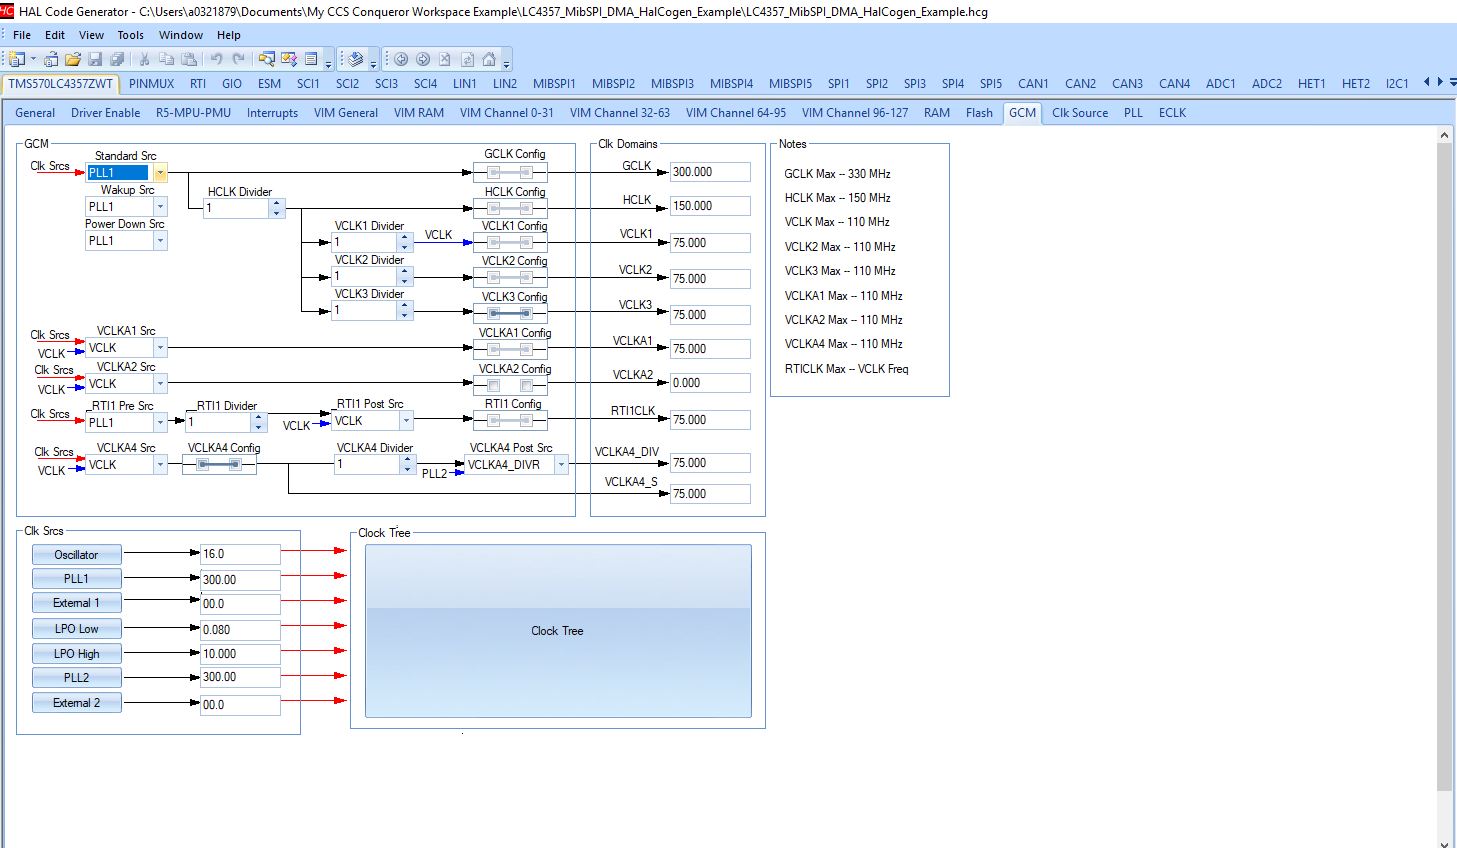Switch to the PINMUX tab

pyautogui.click(x=151, y=84)
